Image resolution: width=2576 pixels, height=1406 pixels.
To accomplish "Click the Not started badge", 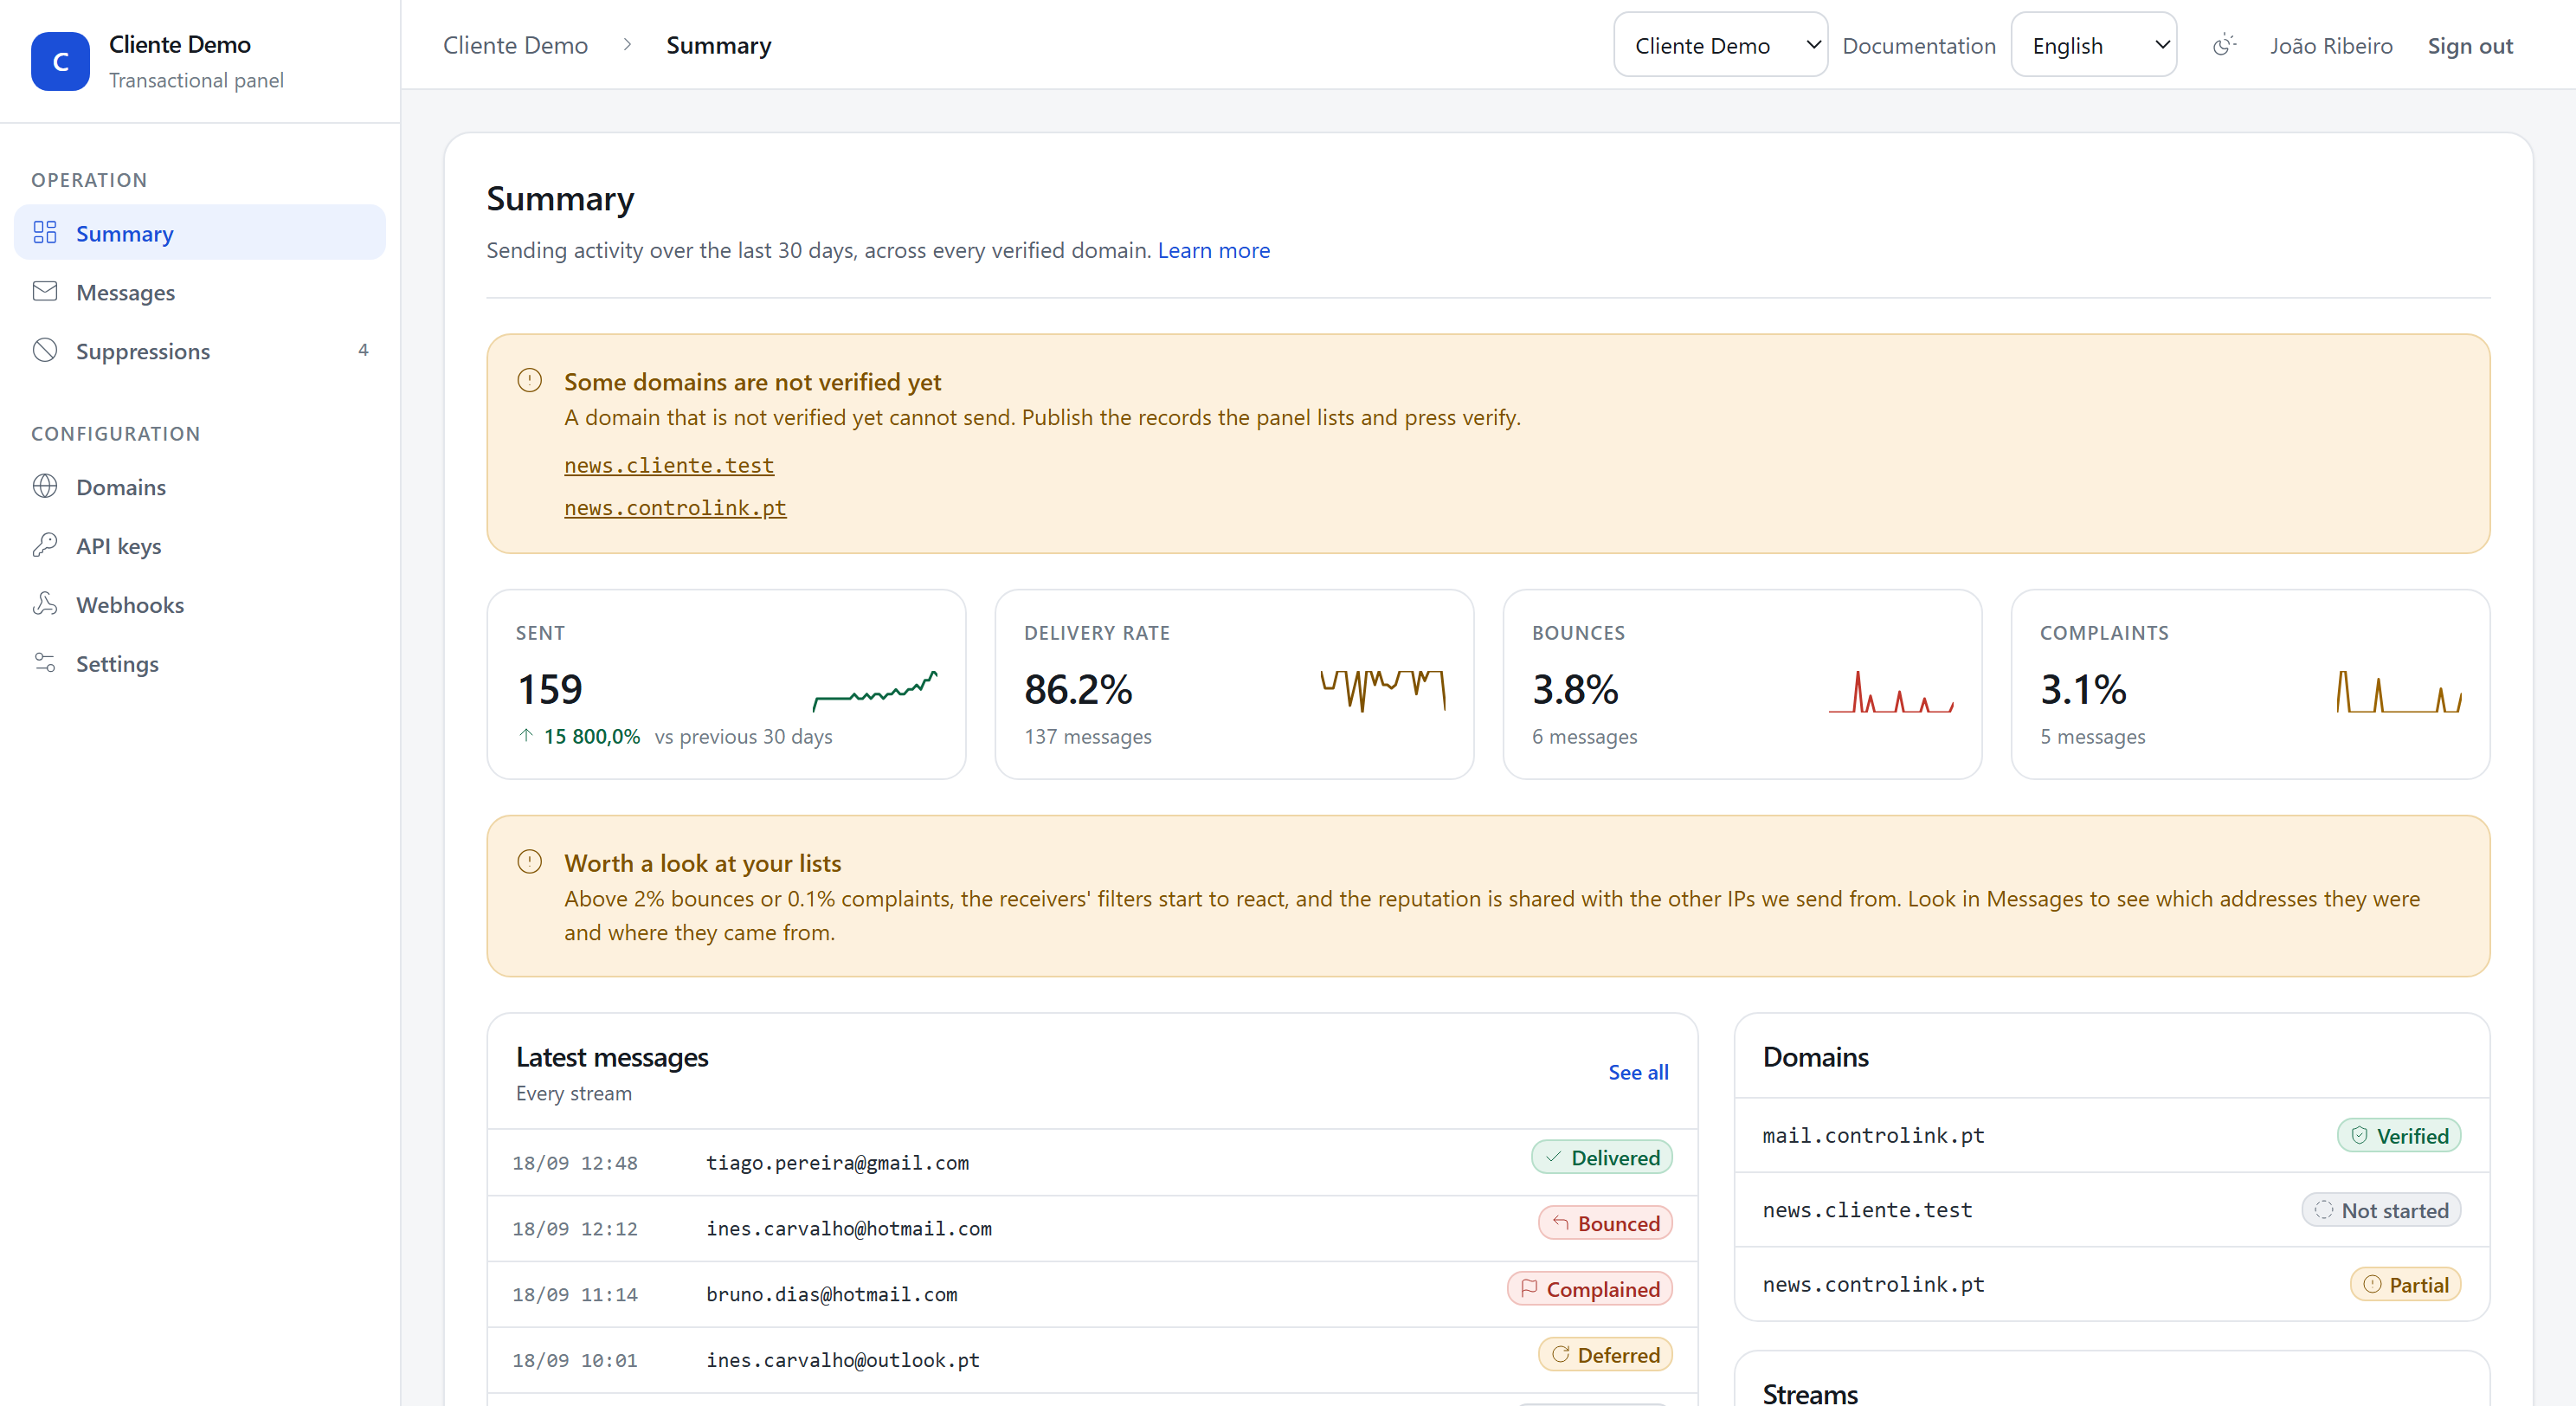I will pos(2381,1210).
